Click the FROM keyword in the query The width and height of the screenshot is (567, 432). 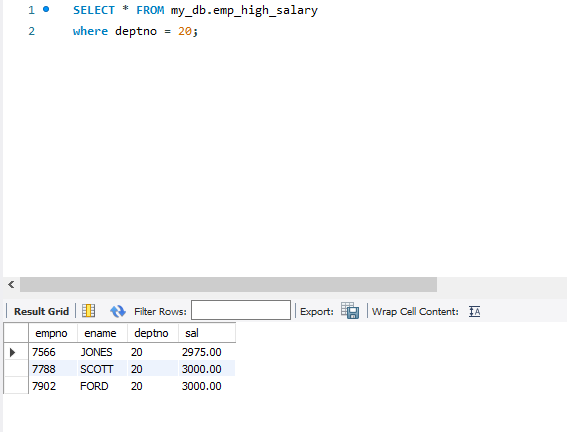coord(150,10)
